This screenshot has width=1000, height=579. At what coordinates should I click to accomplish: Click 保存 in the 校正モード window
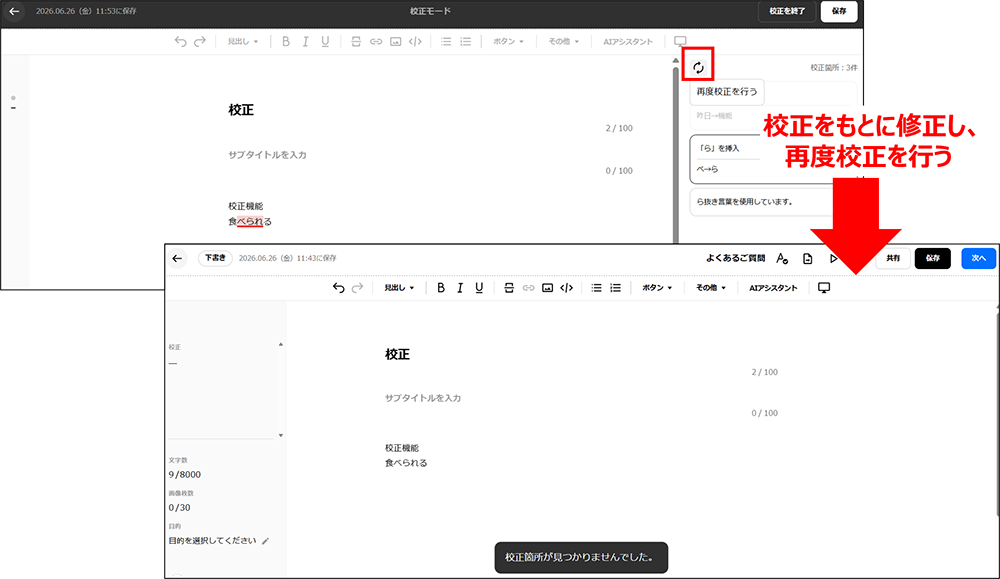point(839,11)
